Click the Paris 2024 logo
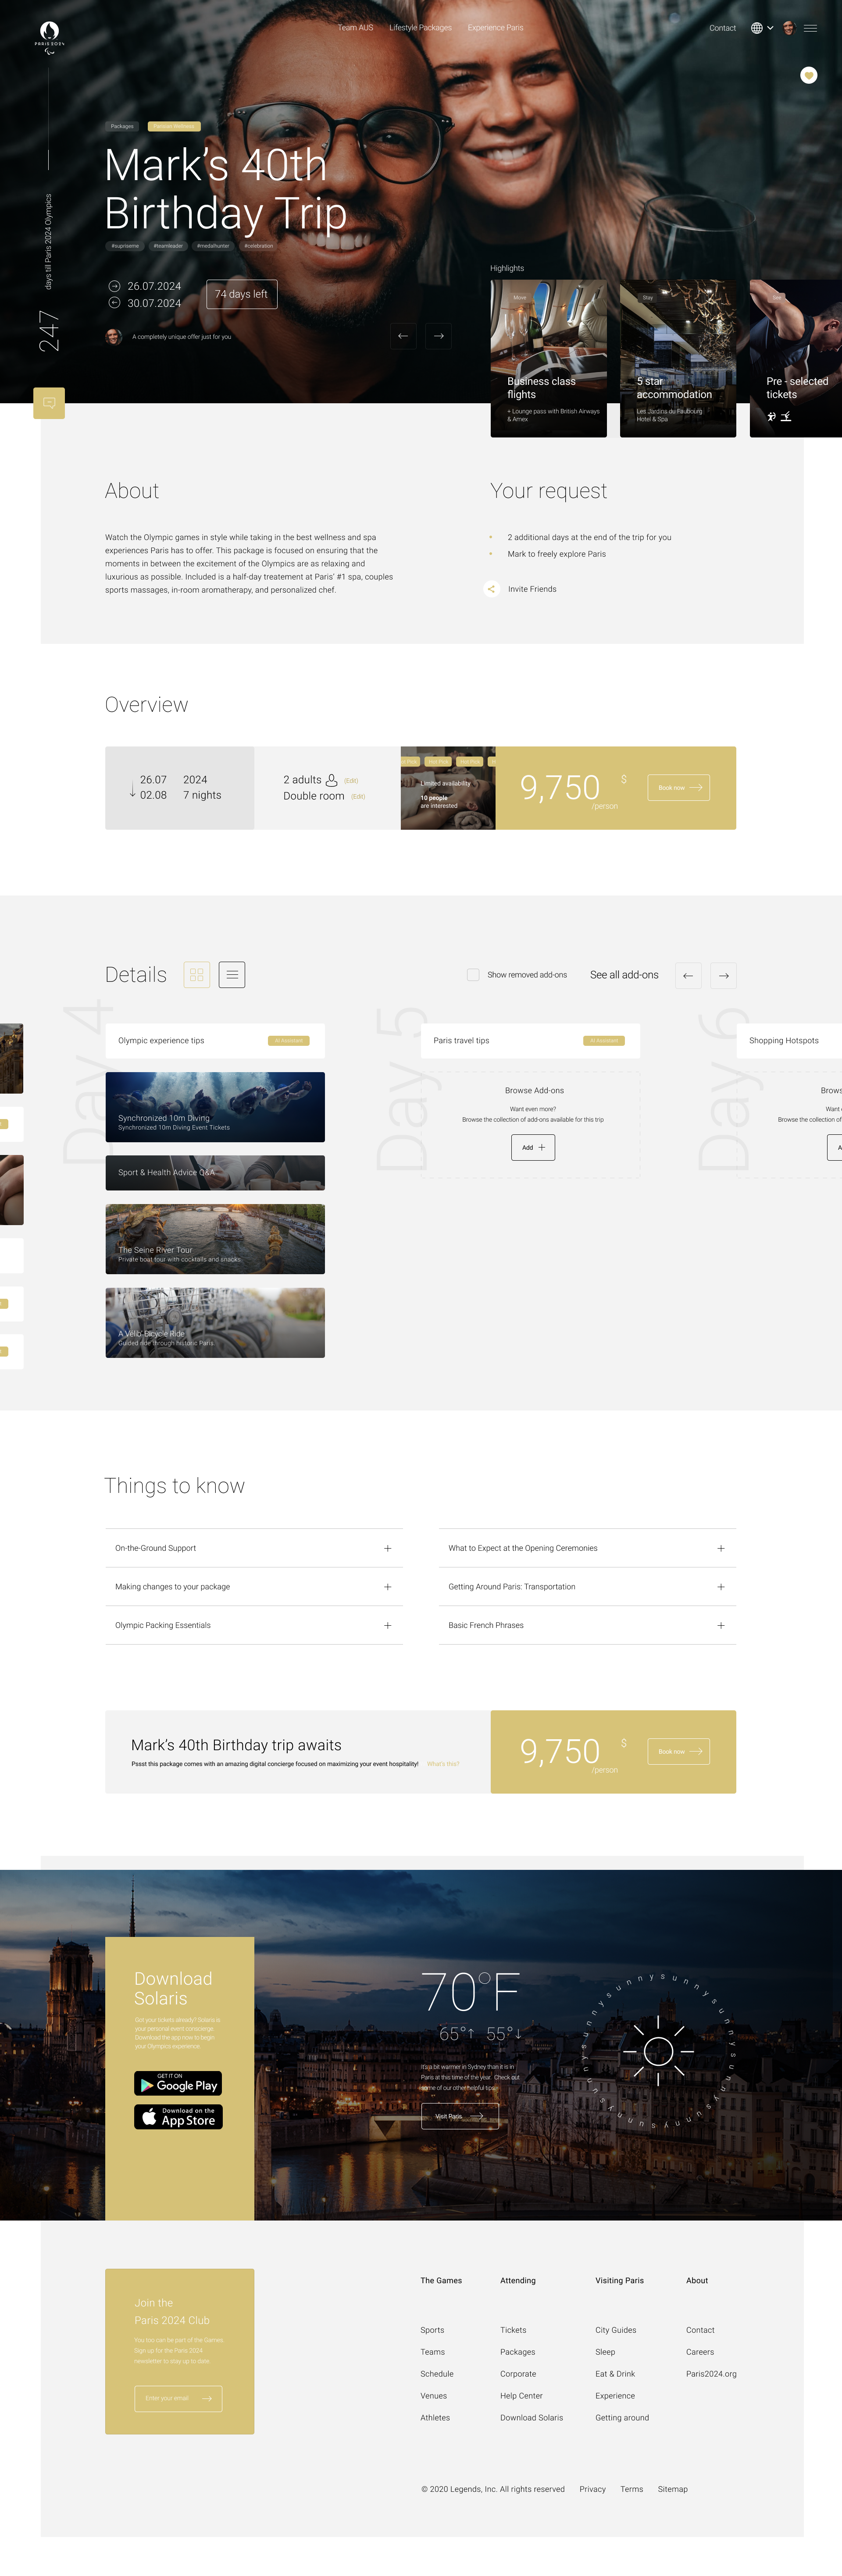Viewport: 842px width, 2576px height. [49, 36]
